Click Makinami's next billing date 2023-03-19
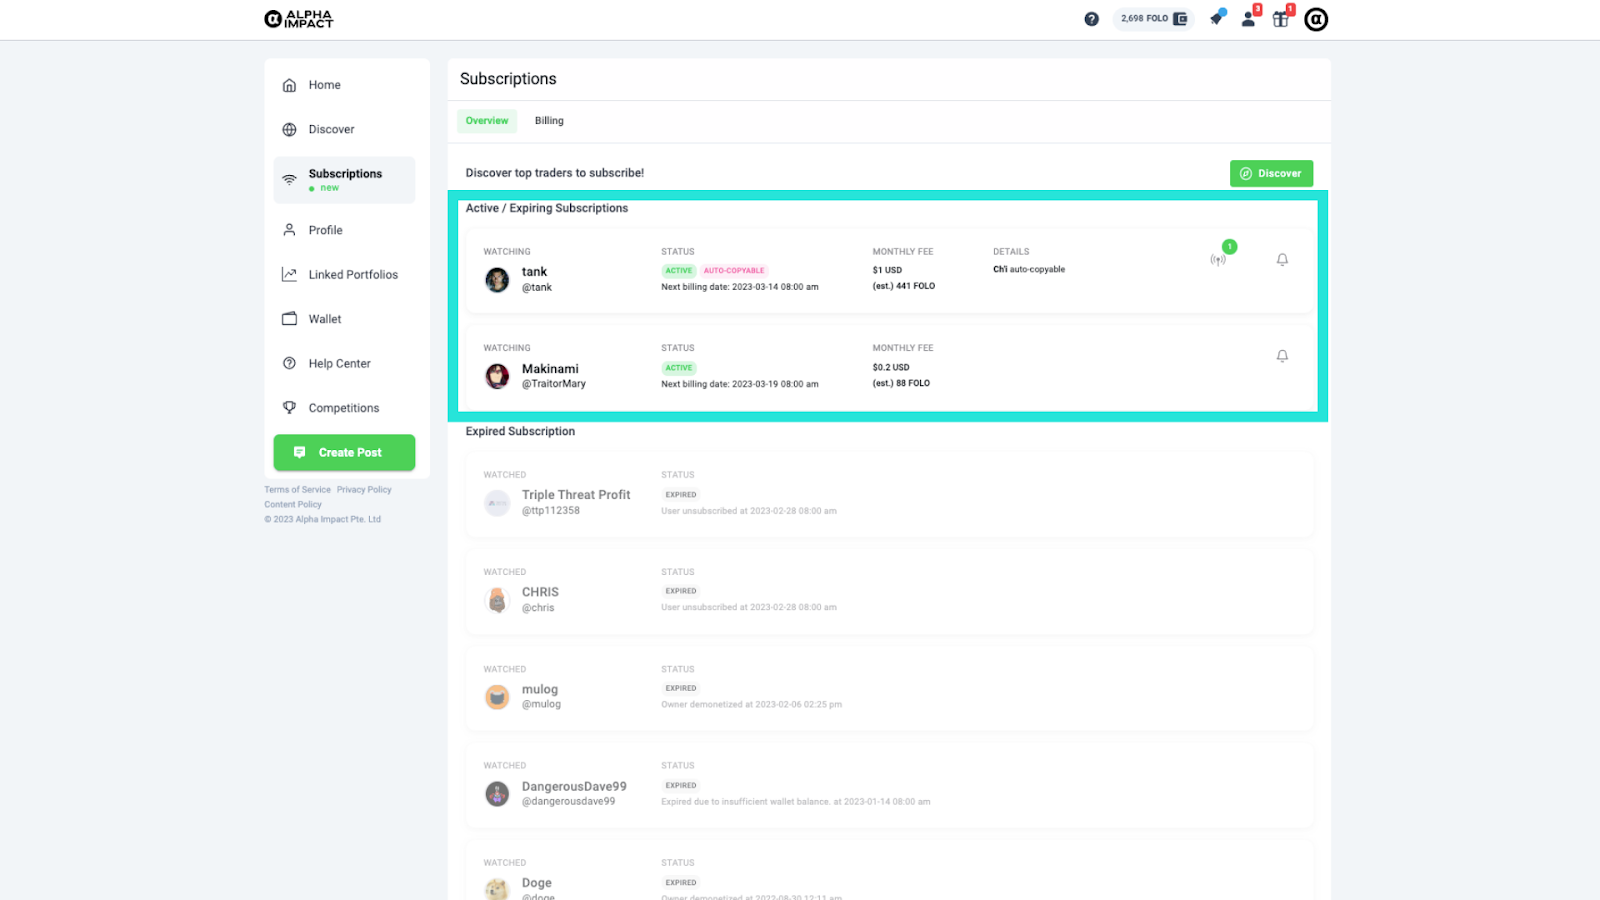The height and width of the screenshot is (900, 1600). coord(740,384)
